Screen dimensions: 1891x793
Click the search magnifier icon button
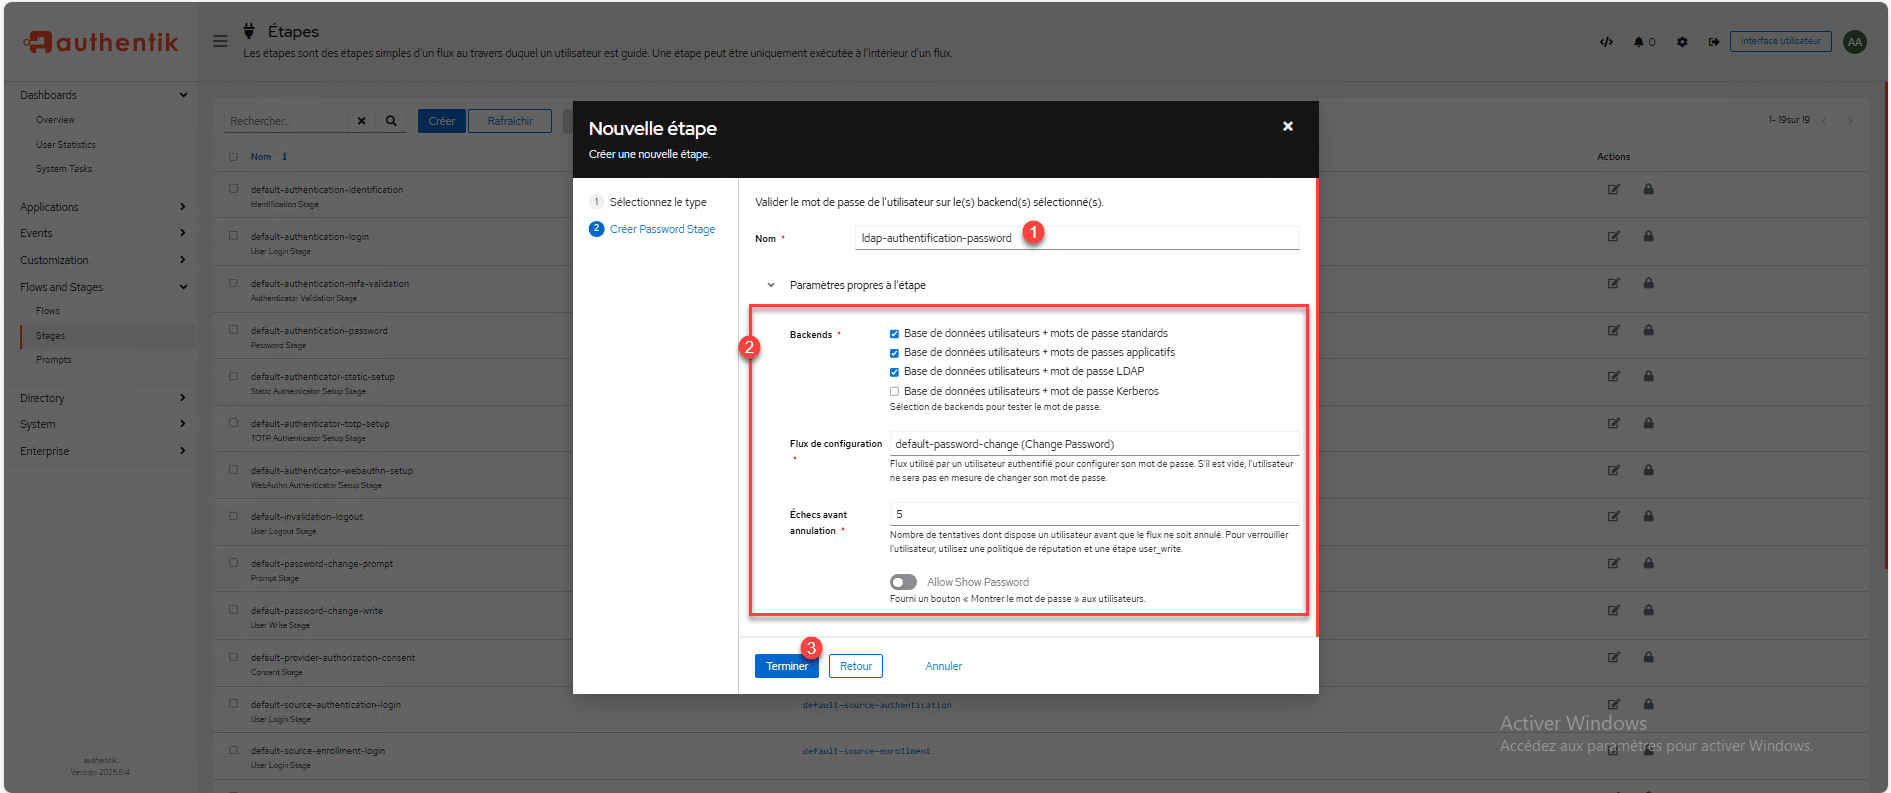[391, 121]
